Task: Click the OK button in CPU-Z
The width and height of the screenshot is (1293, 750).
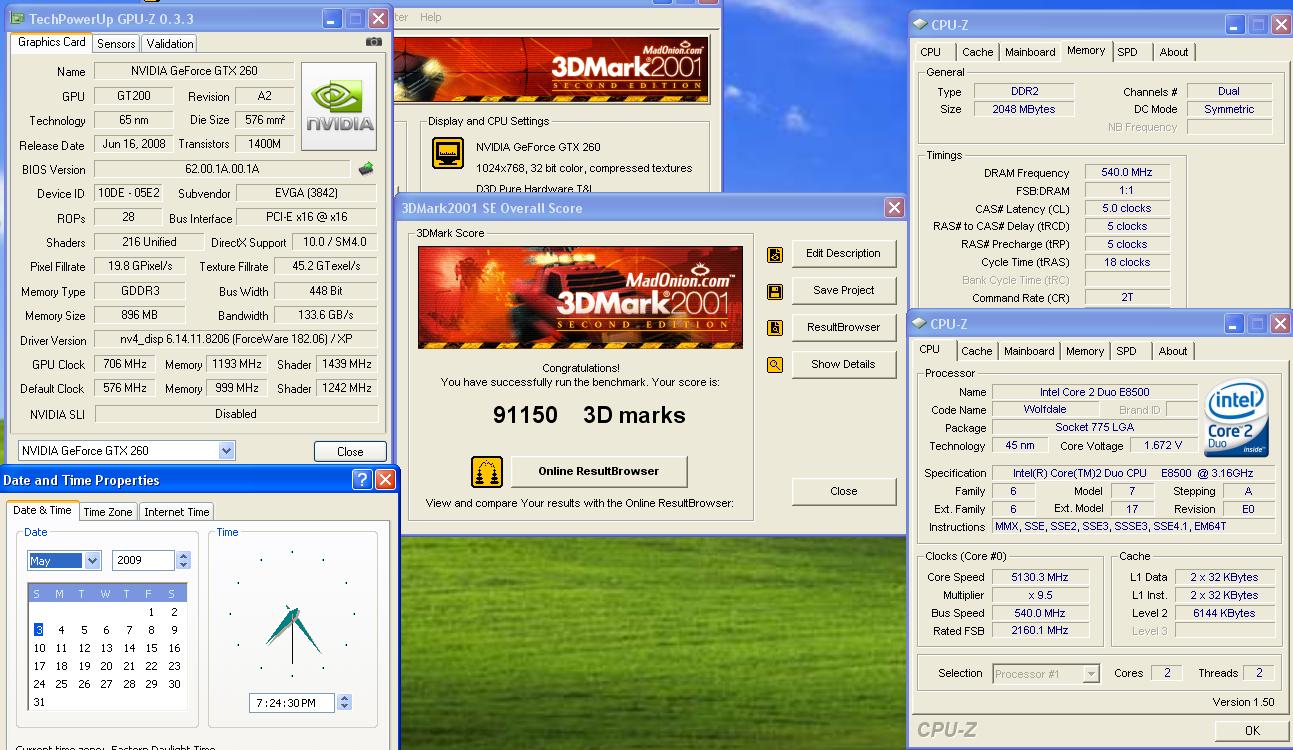Action: pos(1251,731)
